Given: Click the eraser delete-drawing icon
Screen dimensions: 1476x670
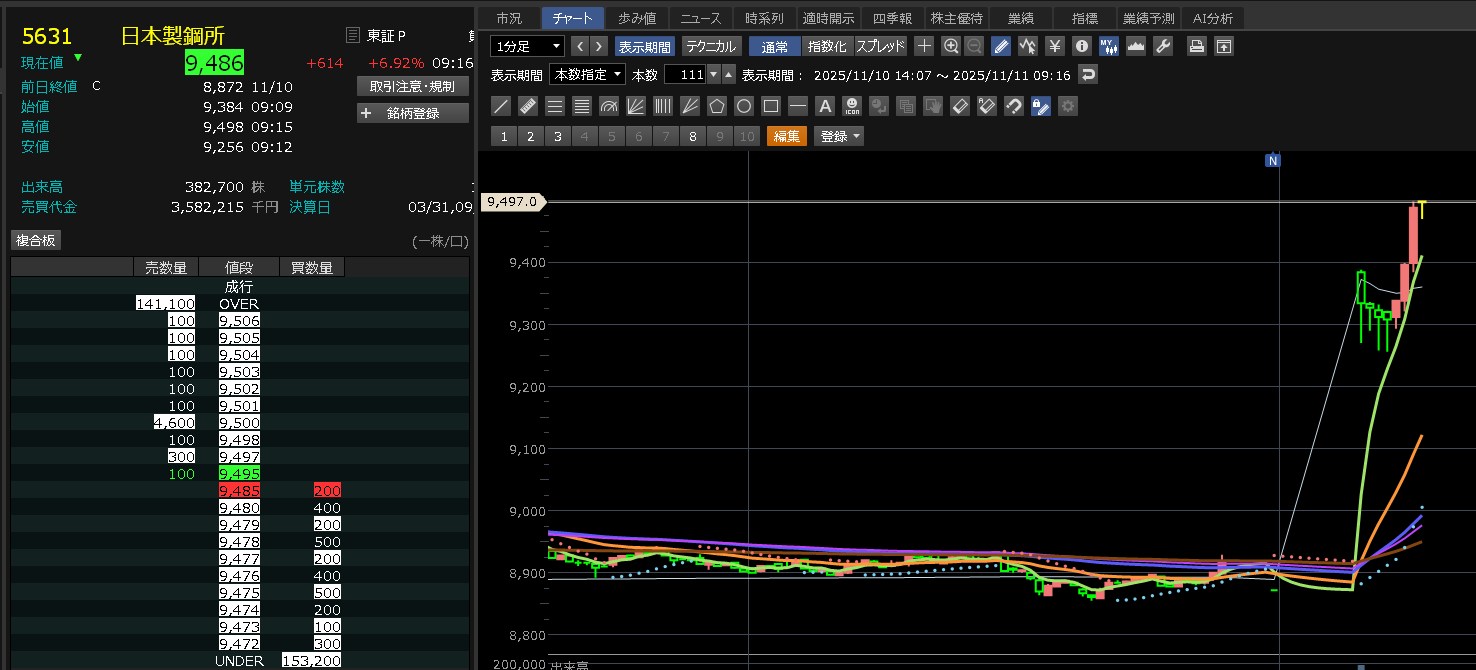Looking at the screenshot, I should (959, 106).
